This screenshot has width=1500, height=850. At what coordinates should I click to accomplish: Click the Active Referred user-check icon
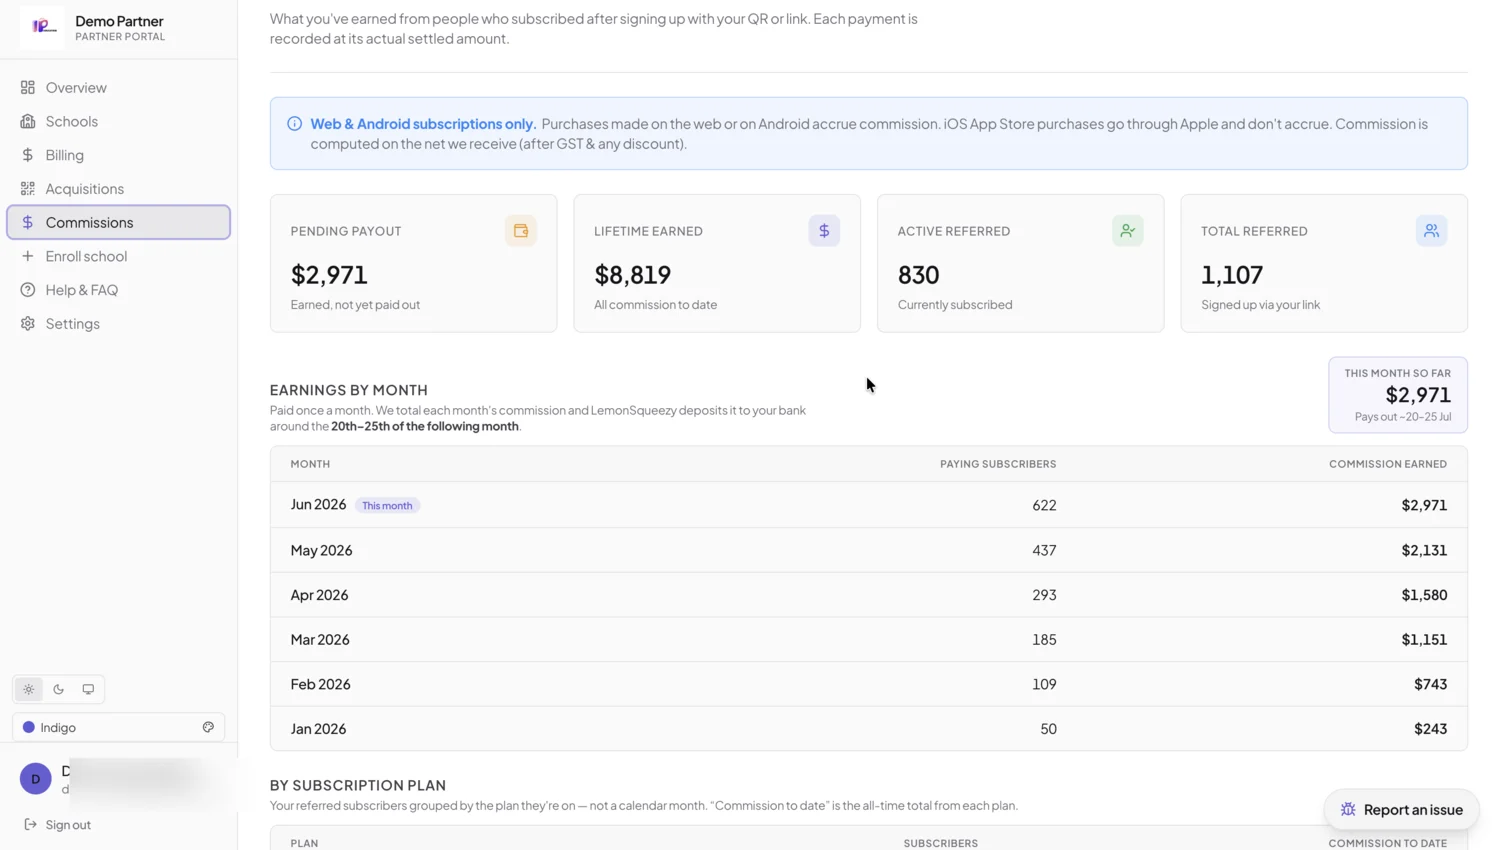(1128, 231)
